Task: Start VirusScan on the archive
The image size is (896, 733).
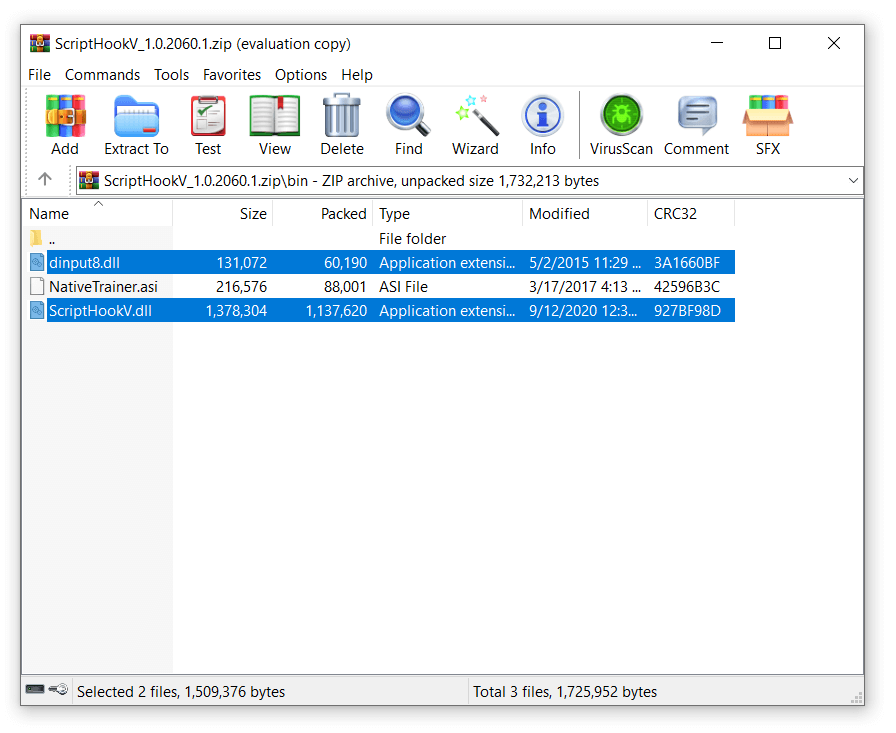Action: (x=621, y=117)
